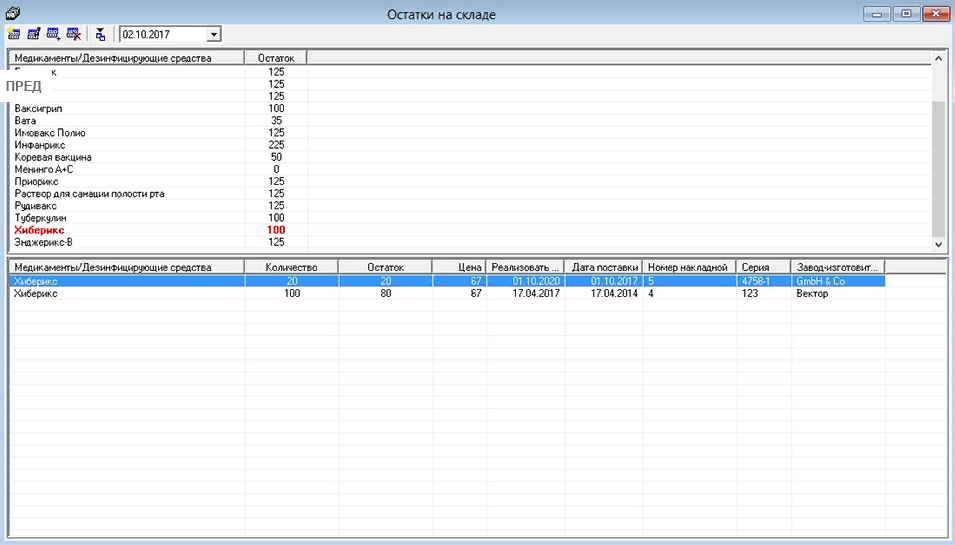This screenshot has width=955, height=545.
Task: Click inside the 02.10.2017 date field
Action: [160, 34]
